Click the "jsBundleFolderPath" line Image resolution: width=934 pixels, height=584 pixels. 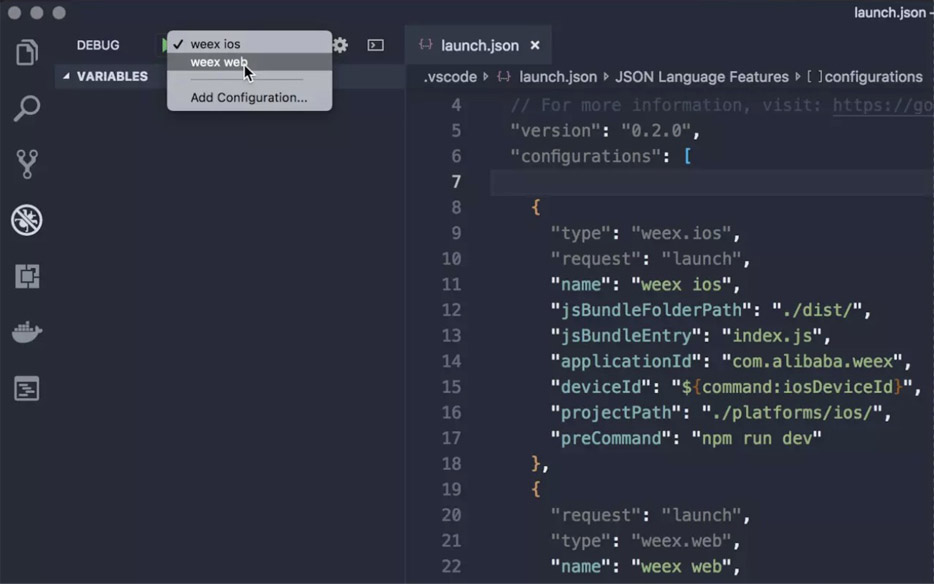[711, 310]
